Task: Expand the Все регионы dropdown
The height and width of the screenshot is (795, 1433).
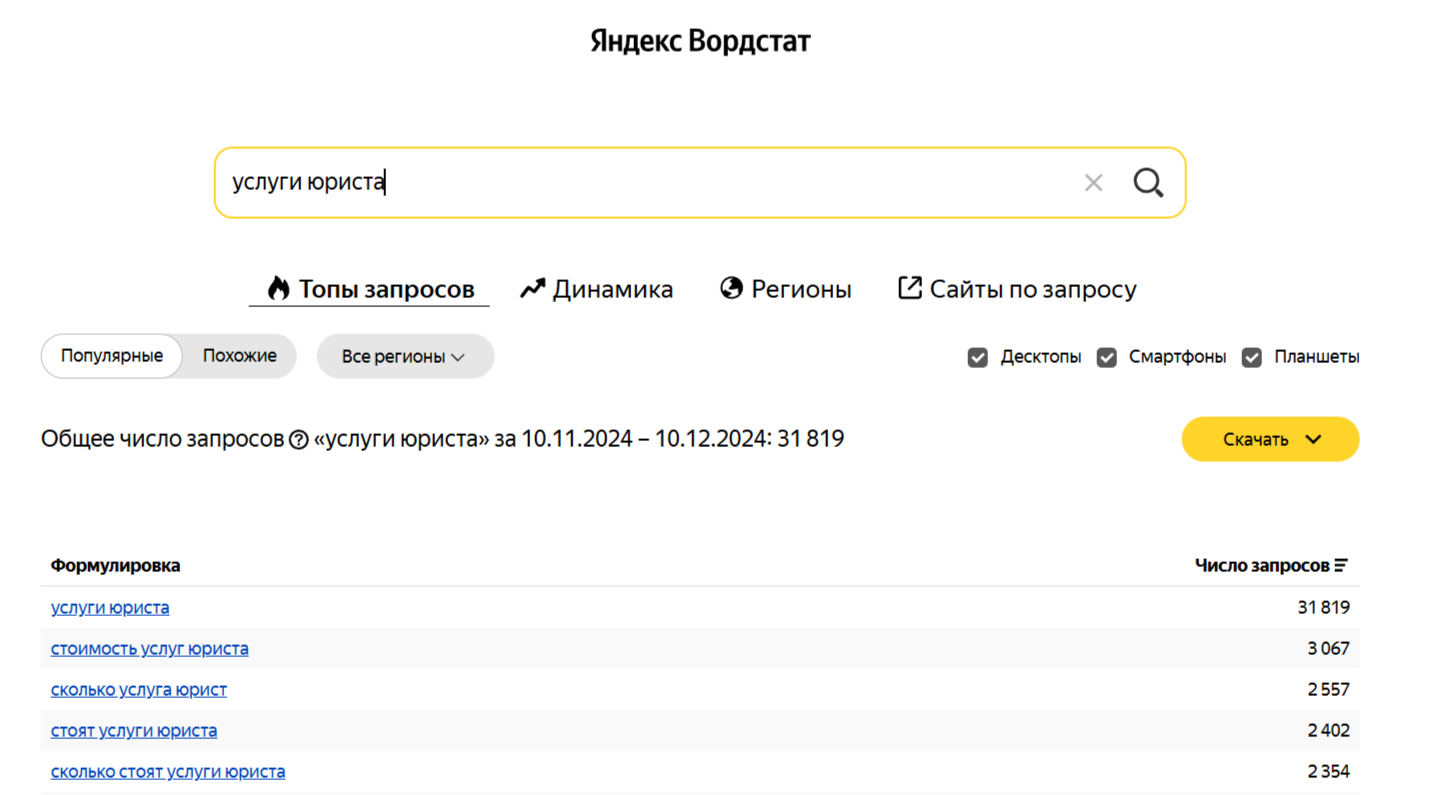Action: click(405, 356)
